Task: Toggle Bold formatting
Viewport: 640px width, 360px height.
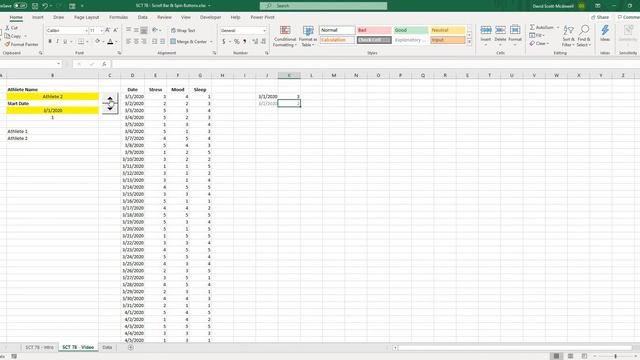Action: (50, 41)
